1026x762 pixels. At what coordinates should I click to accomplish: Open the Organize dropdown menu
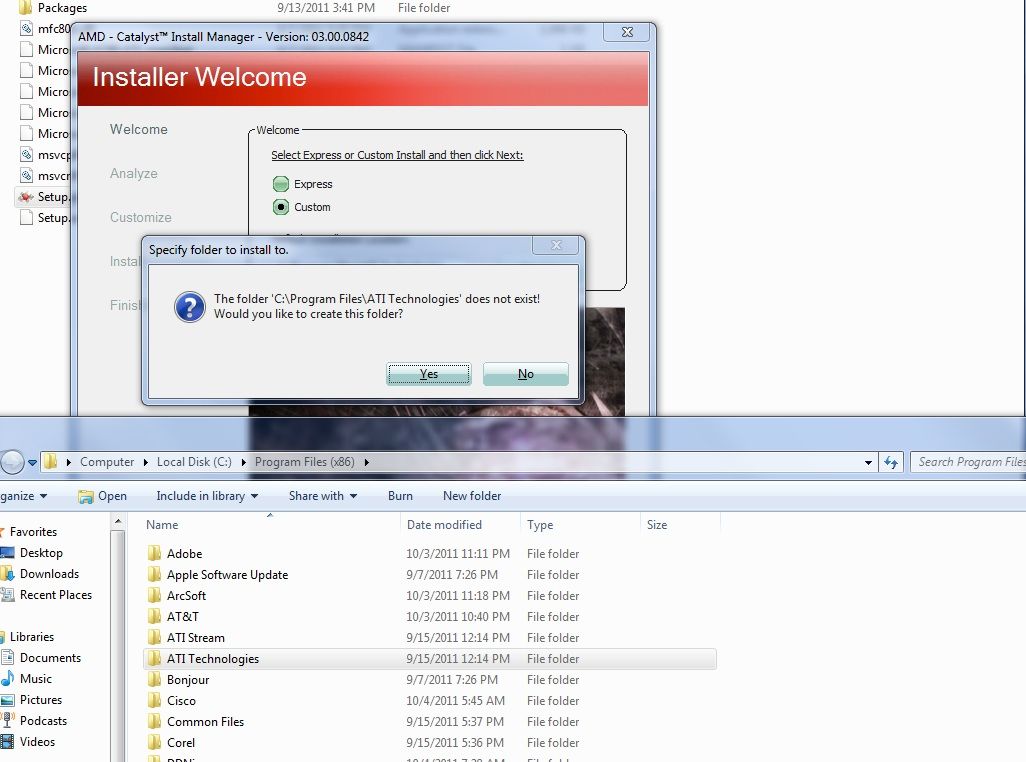click(x=24, y=496)
